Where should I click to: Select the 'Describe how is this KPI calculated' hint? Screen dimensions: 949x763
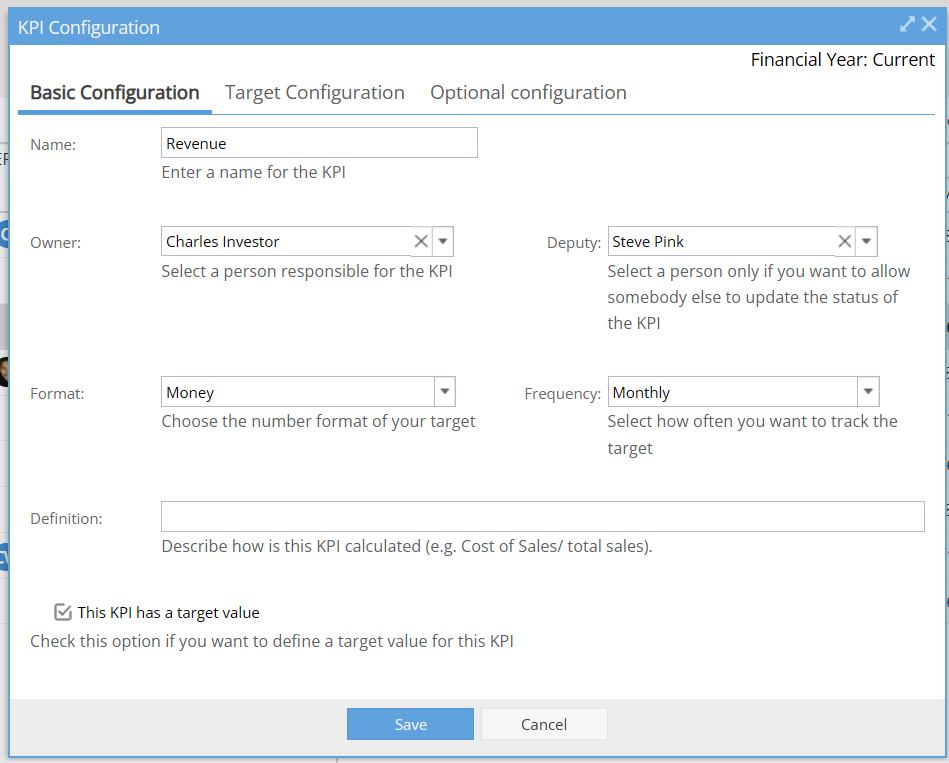pyautogui.click(x=407, y=546)
